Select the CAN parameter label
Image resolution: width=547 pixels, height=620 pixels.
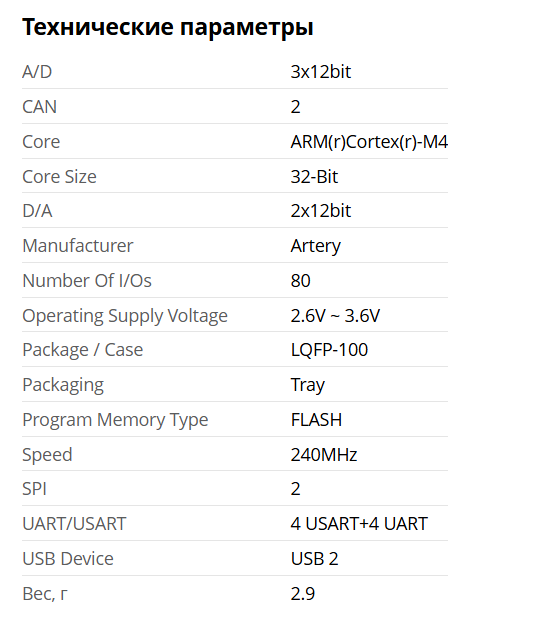(x=40, y=107)
